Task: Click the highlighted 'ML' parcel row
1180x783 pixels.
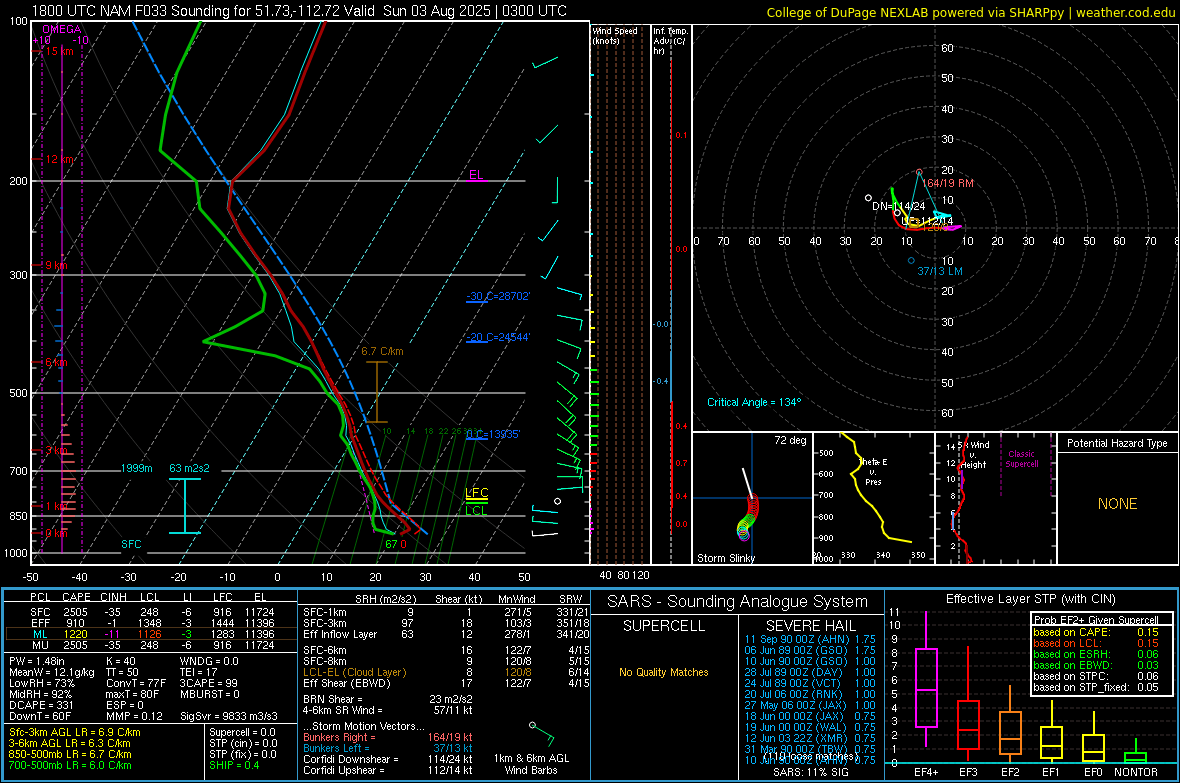Action: 150,635
